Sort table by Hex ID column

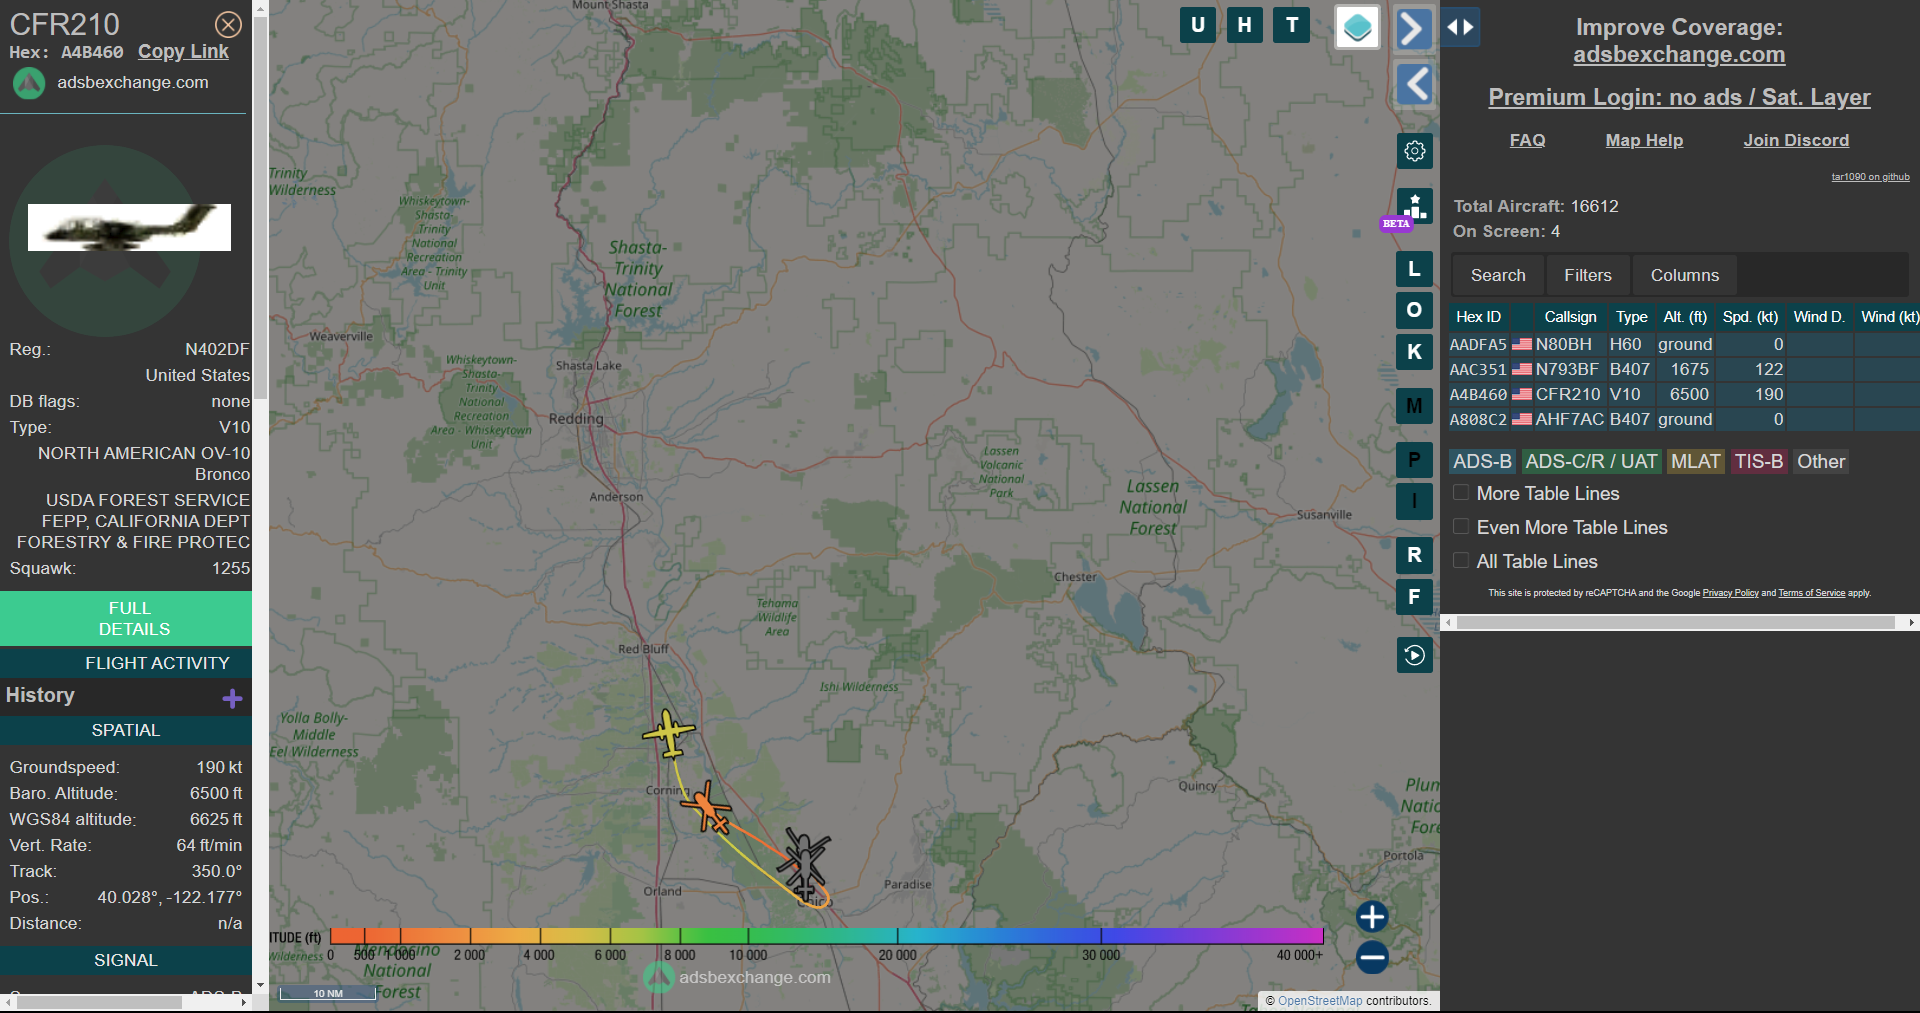1478,317
